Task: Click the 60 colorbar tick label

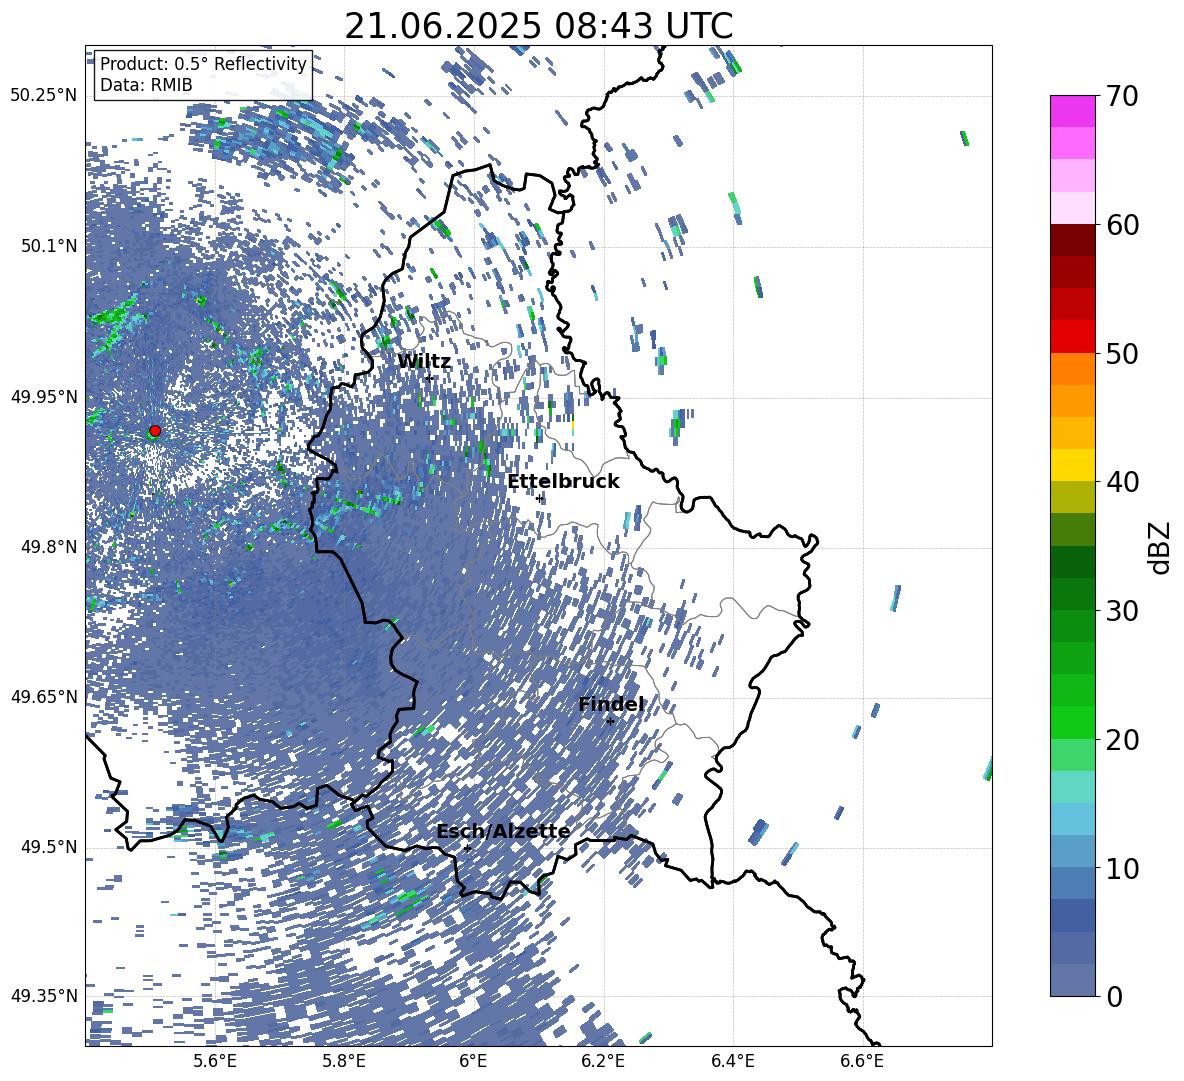Action: pyautogui.click(x=1122, y=225)
